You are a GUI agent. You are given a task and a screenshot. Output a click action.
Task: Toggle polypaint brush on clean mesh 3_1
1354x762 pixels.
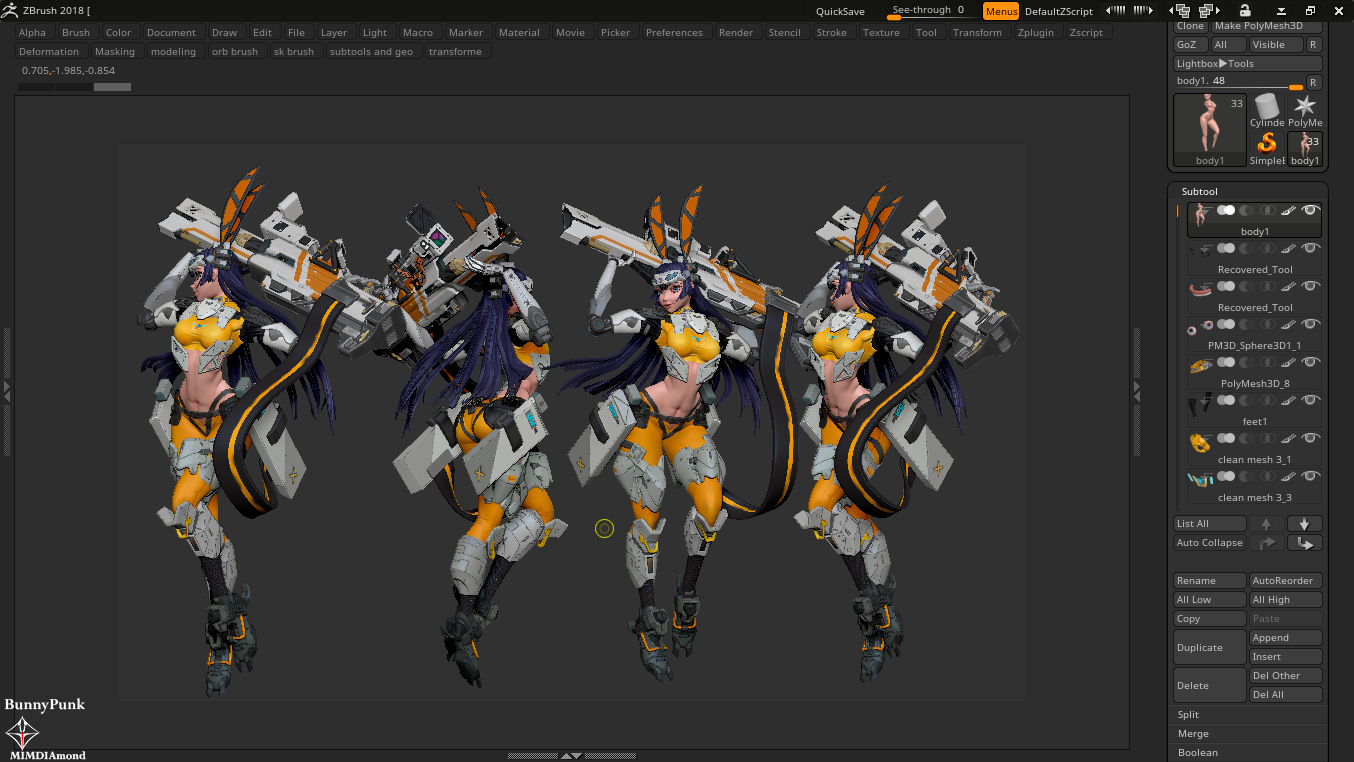coord(1289,438)
